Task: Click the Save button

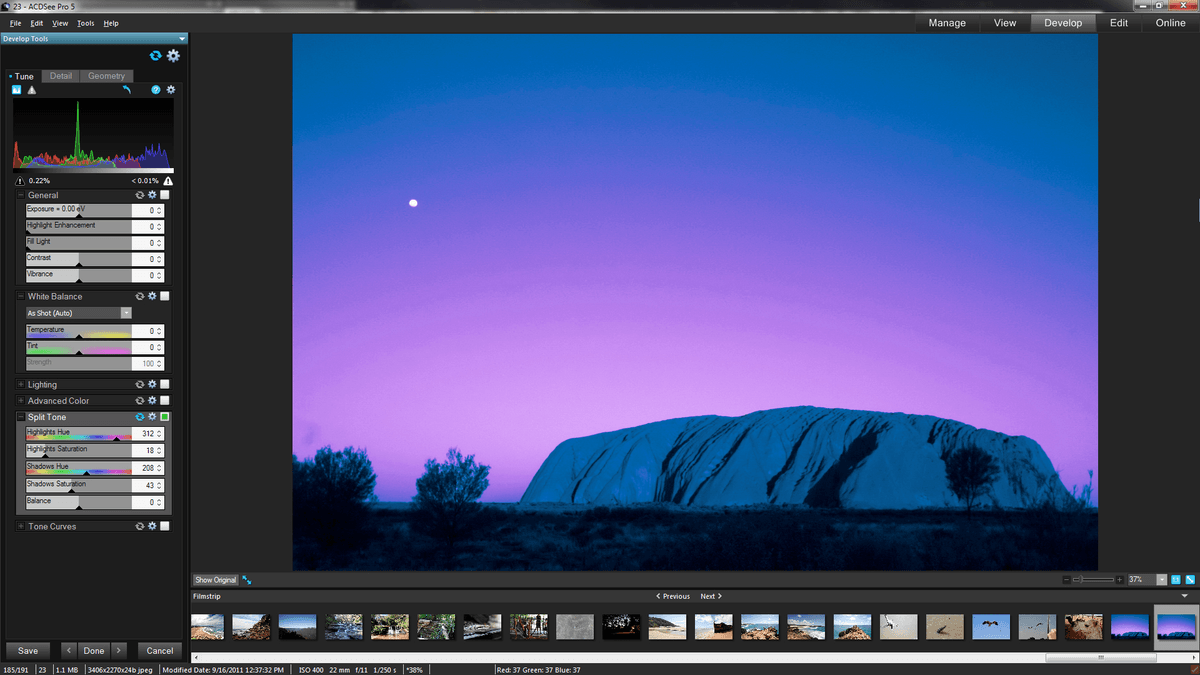Action: [28, 651]
